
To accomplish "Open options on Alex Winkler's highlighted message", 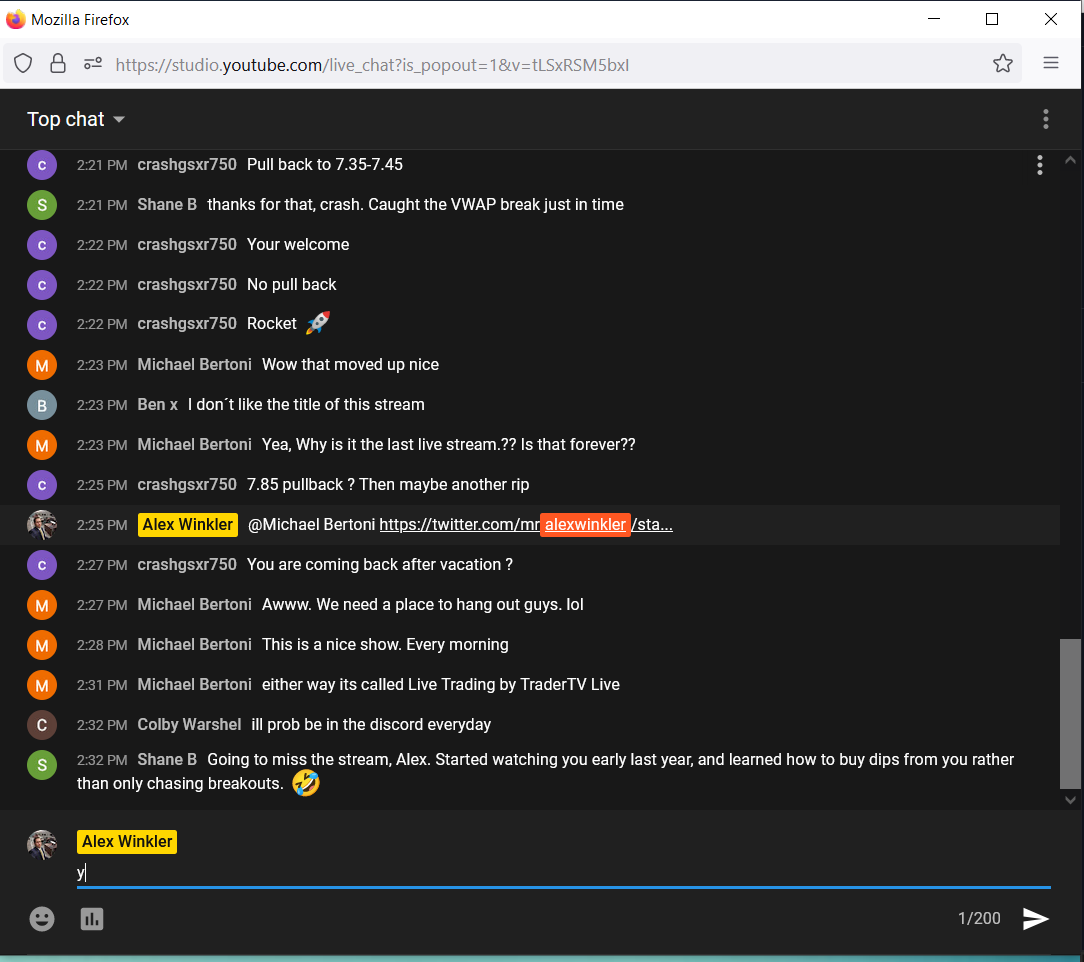I will click(1040, 524).
